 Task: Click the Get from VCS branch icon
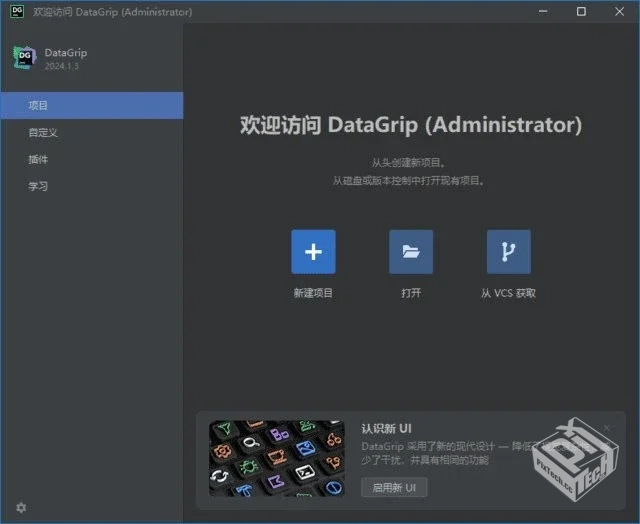tap(509, 251)
